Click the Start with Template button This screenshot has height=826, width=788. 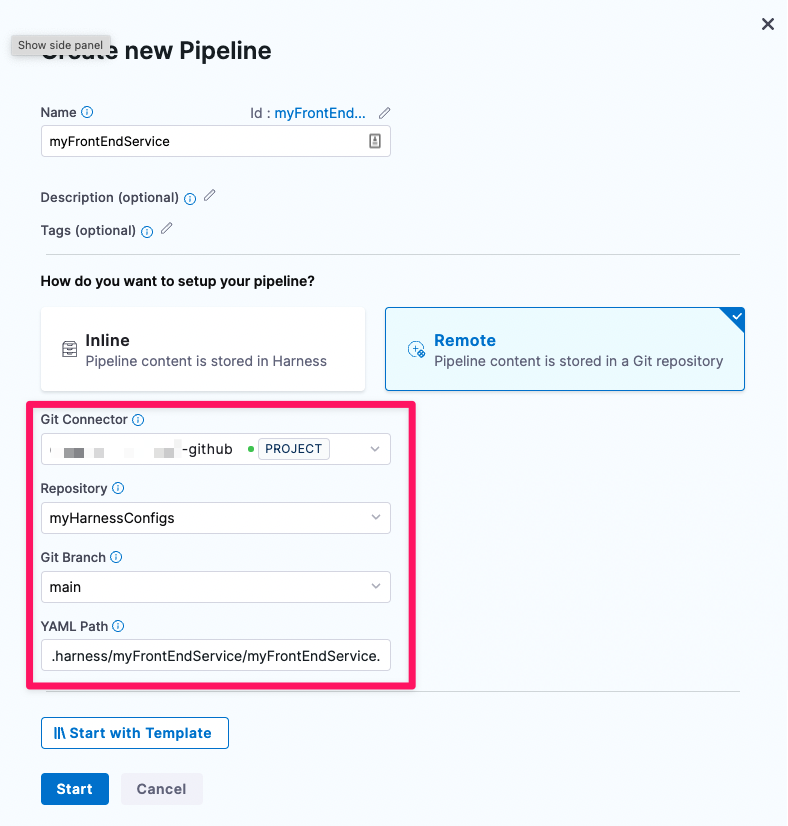pos(135,733)
